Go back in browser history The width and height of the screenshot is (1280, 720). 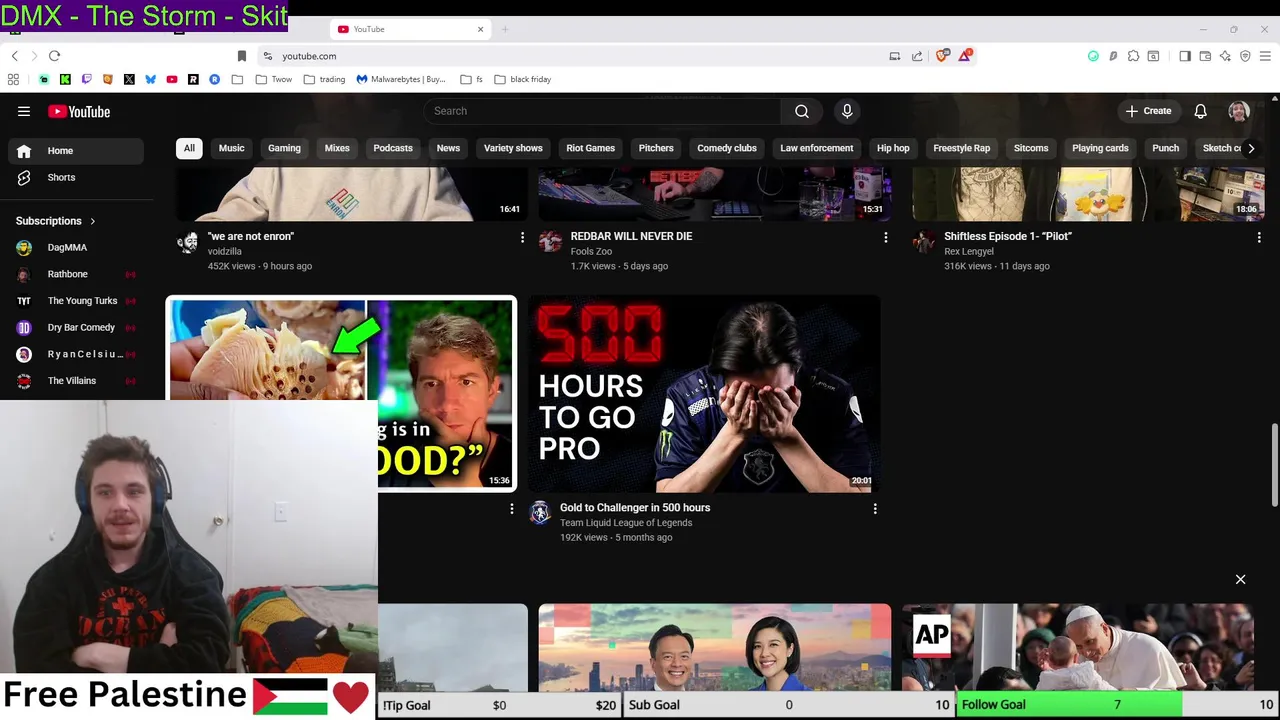tap(15, 56)
